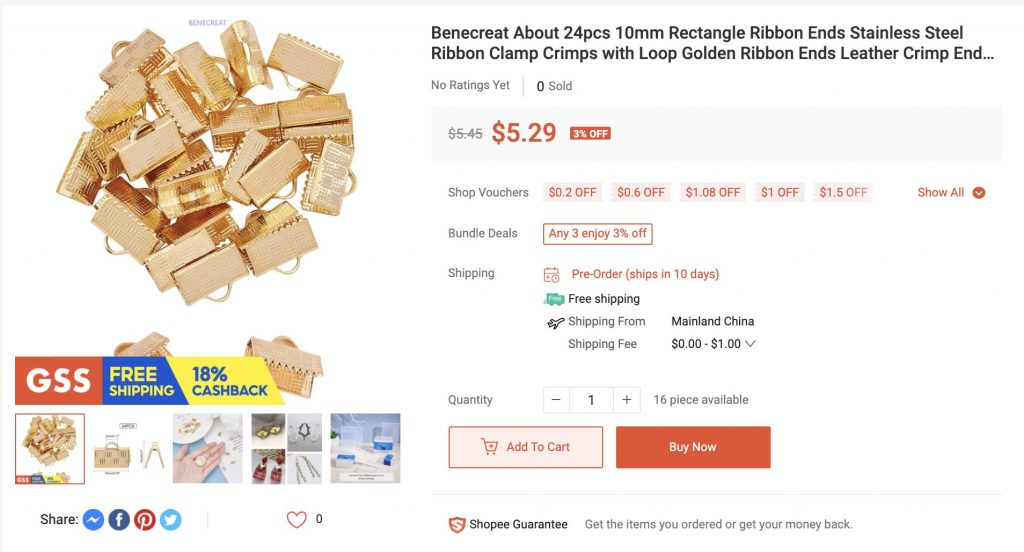The width and height of the screenshot is (1024, 552).
Task: Share product on Twitter
Action: pos(171,520)
